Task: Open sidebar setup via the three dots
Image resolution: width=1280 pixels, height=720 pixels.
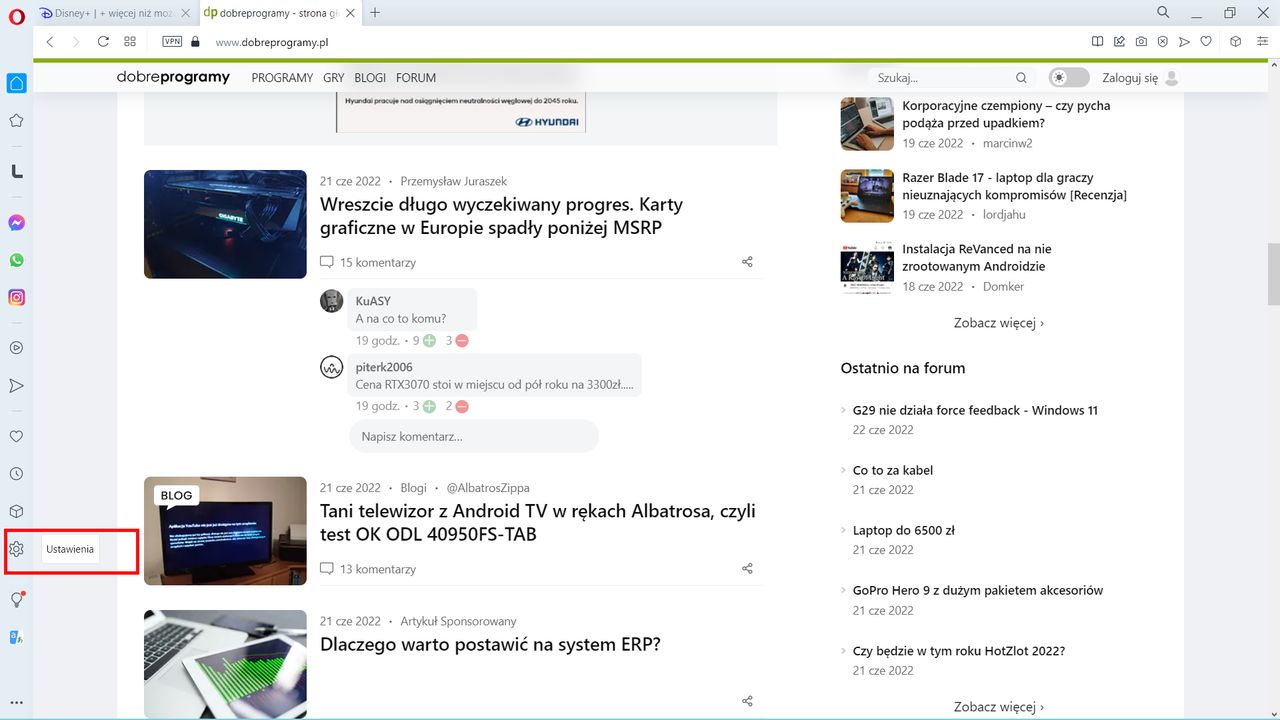Action: (x=16, y=701)
